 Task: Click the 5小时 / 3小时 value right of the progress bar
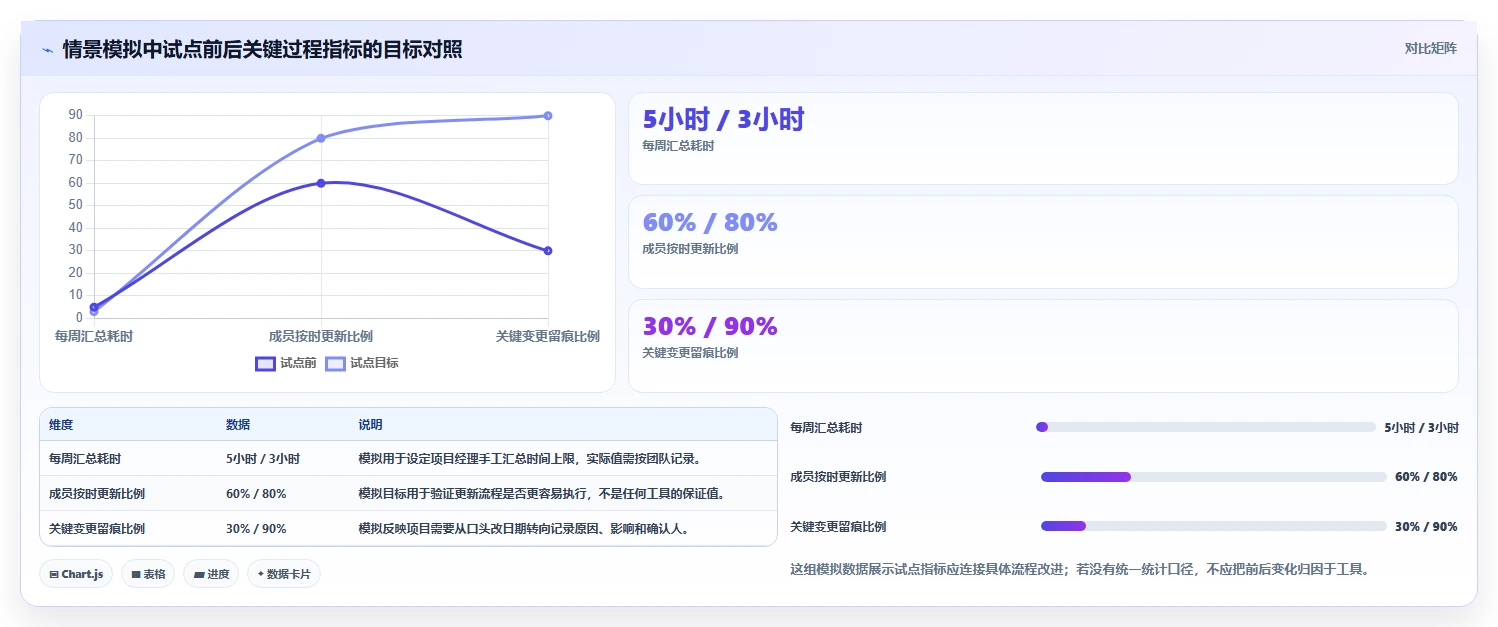pyautogui.click(x=1421, y=428)
